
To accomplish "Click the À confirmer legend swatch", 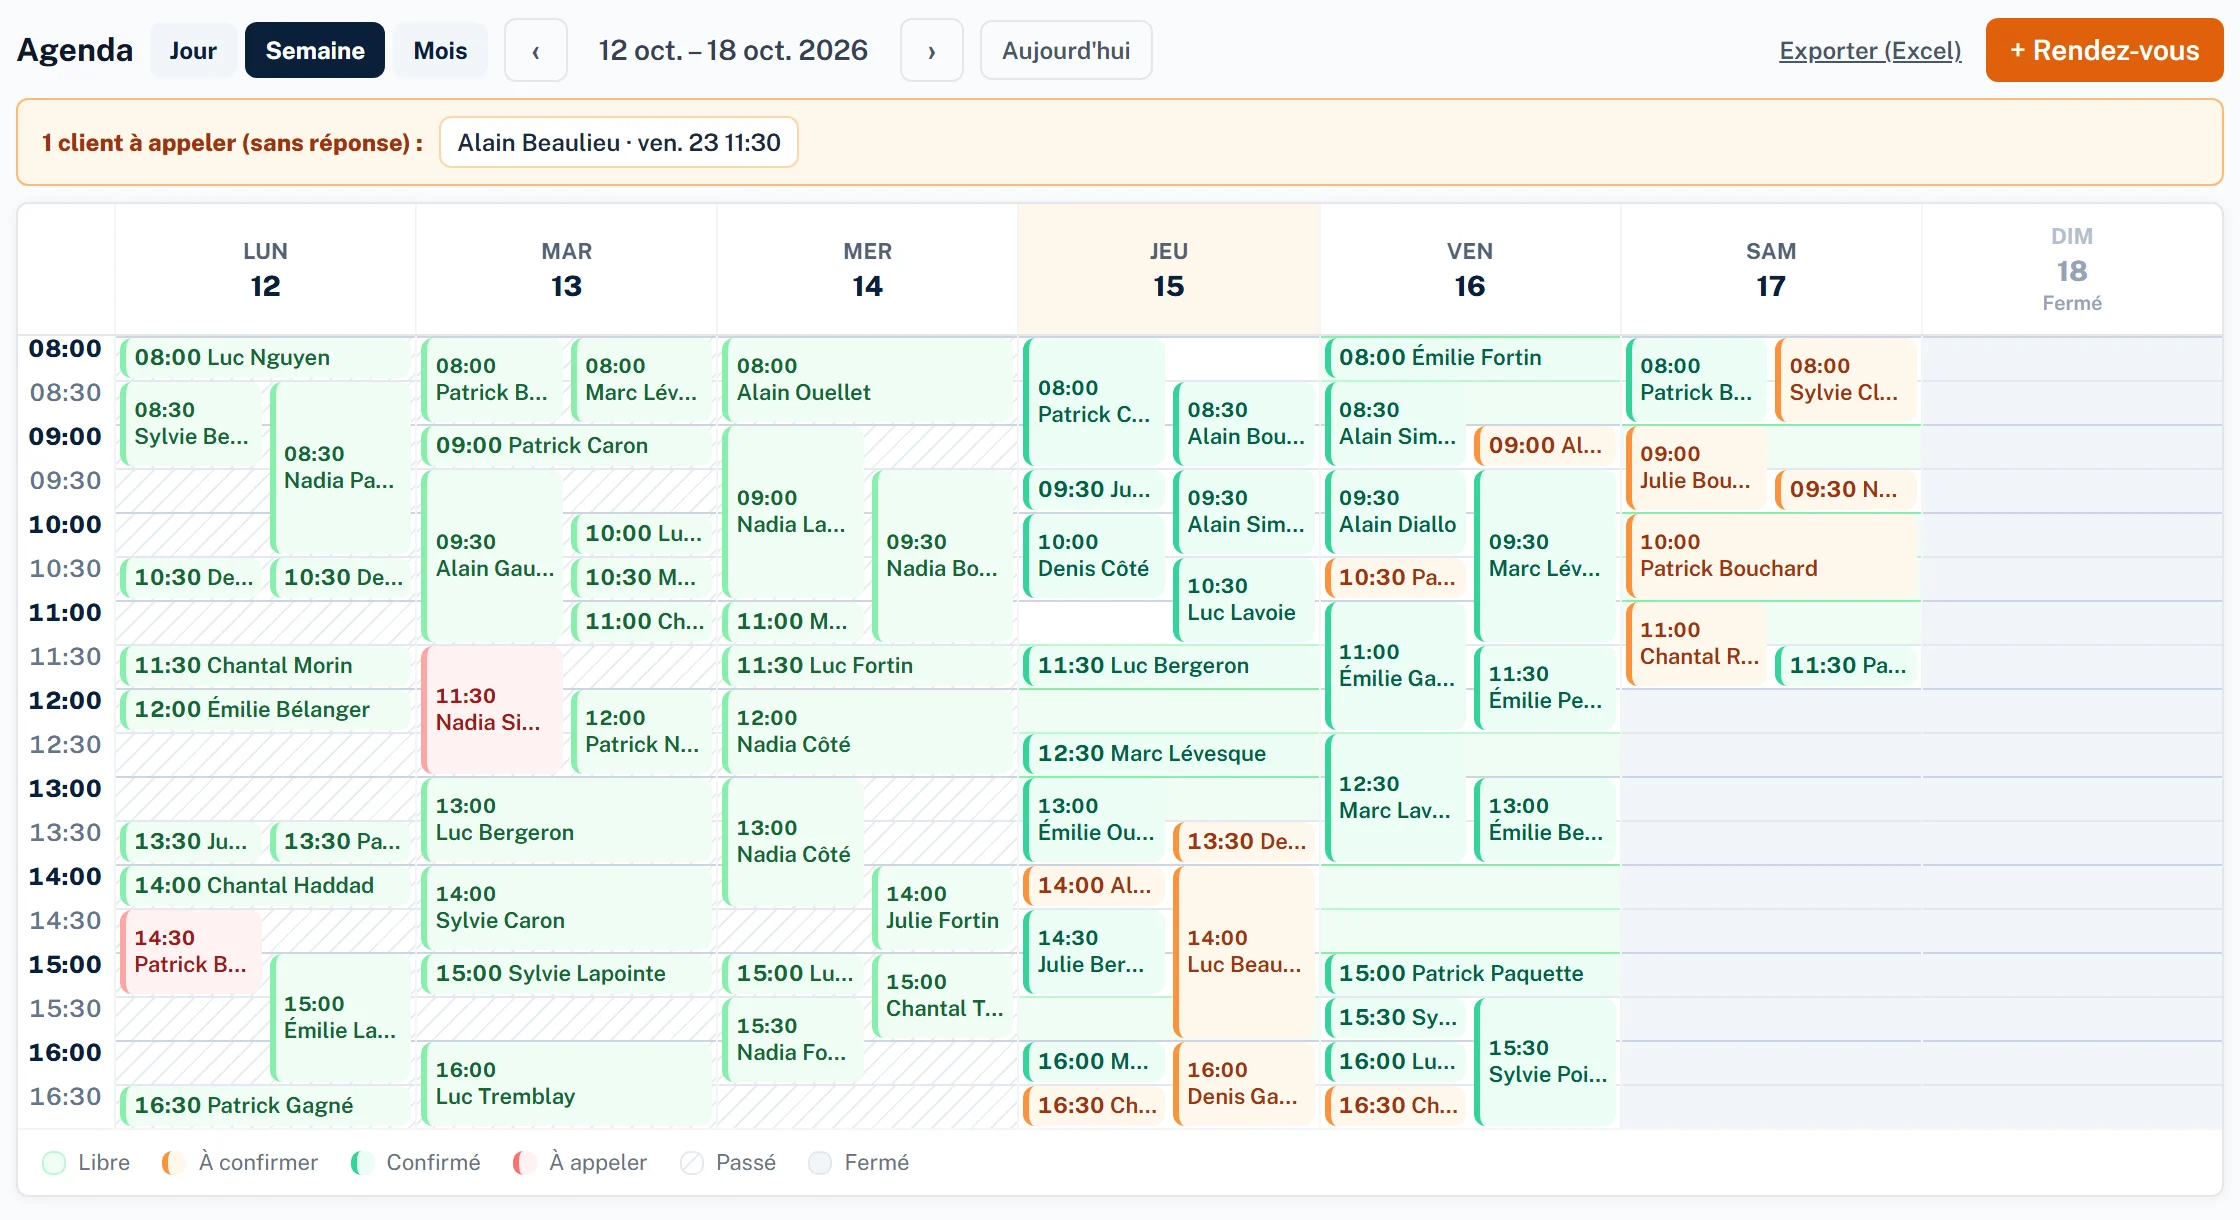I will pos(173,1163).
